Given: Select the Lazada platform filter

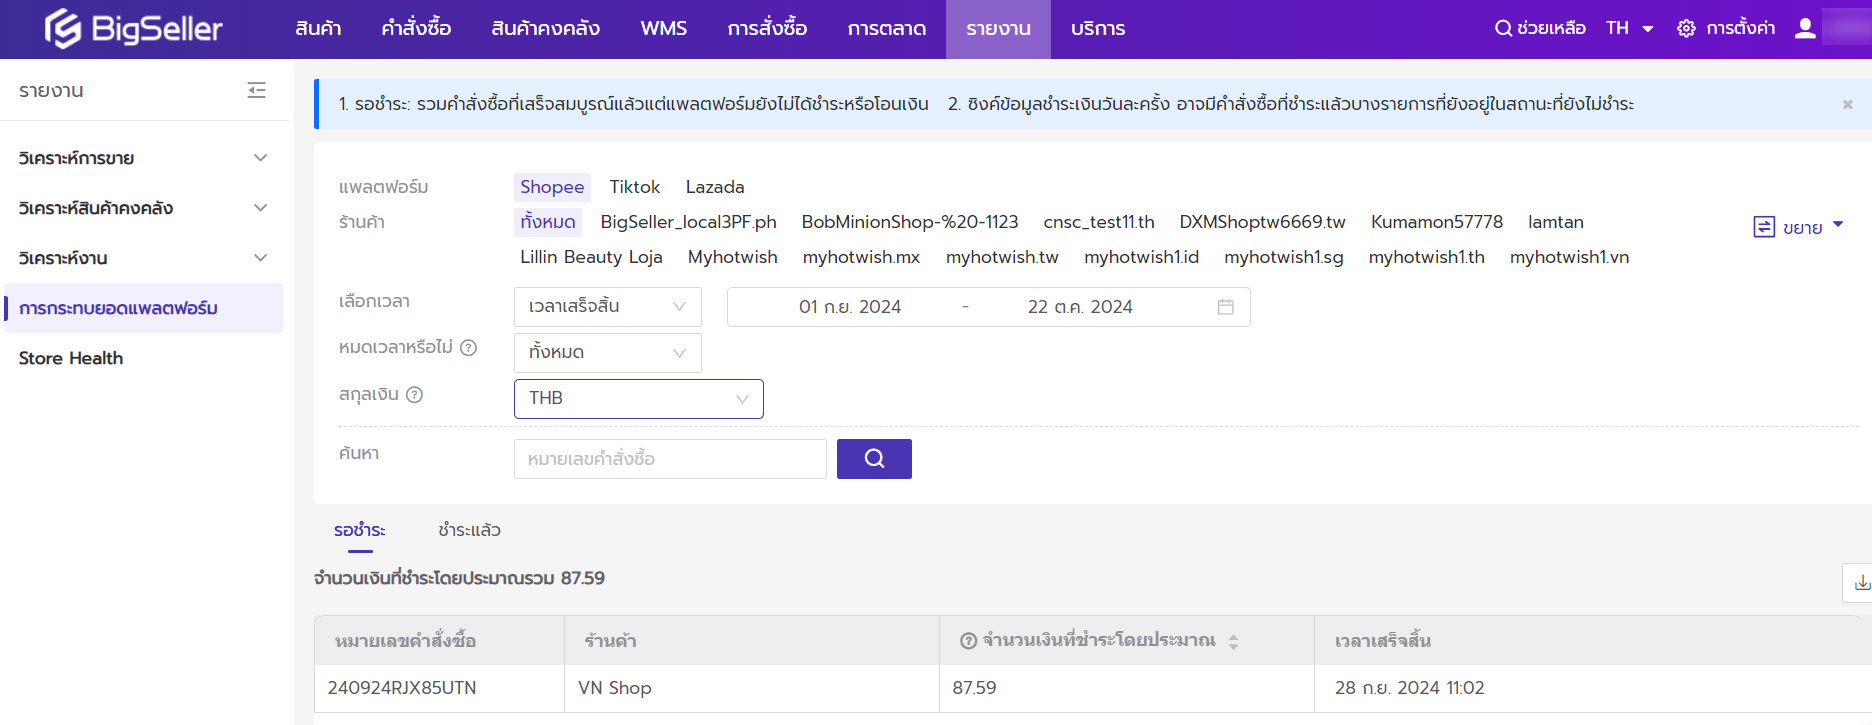Looking at the screenshot, I should (x=714, y=187).
